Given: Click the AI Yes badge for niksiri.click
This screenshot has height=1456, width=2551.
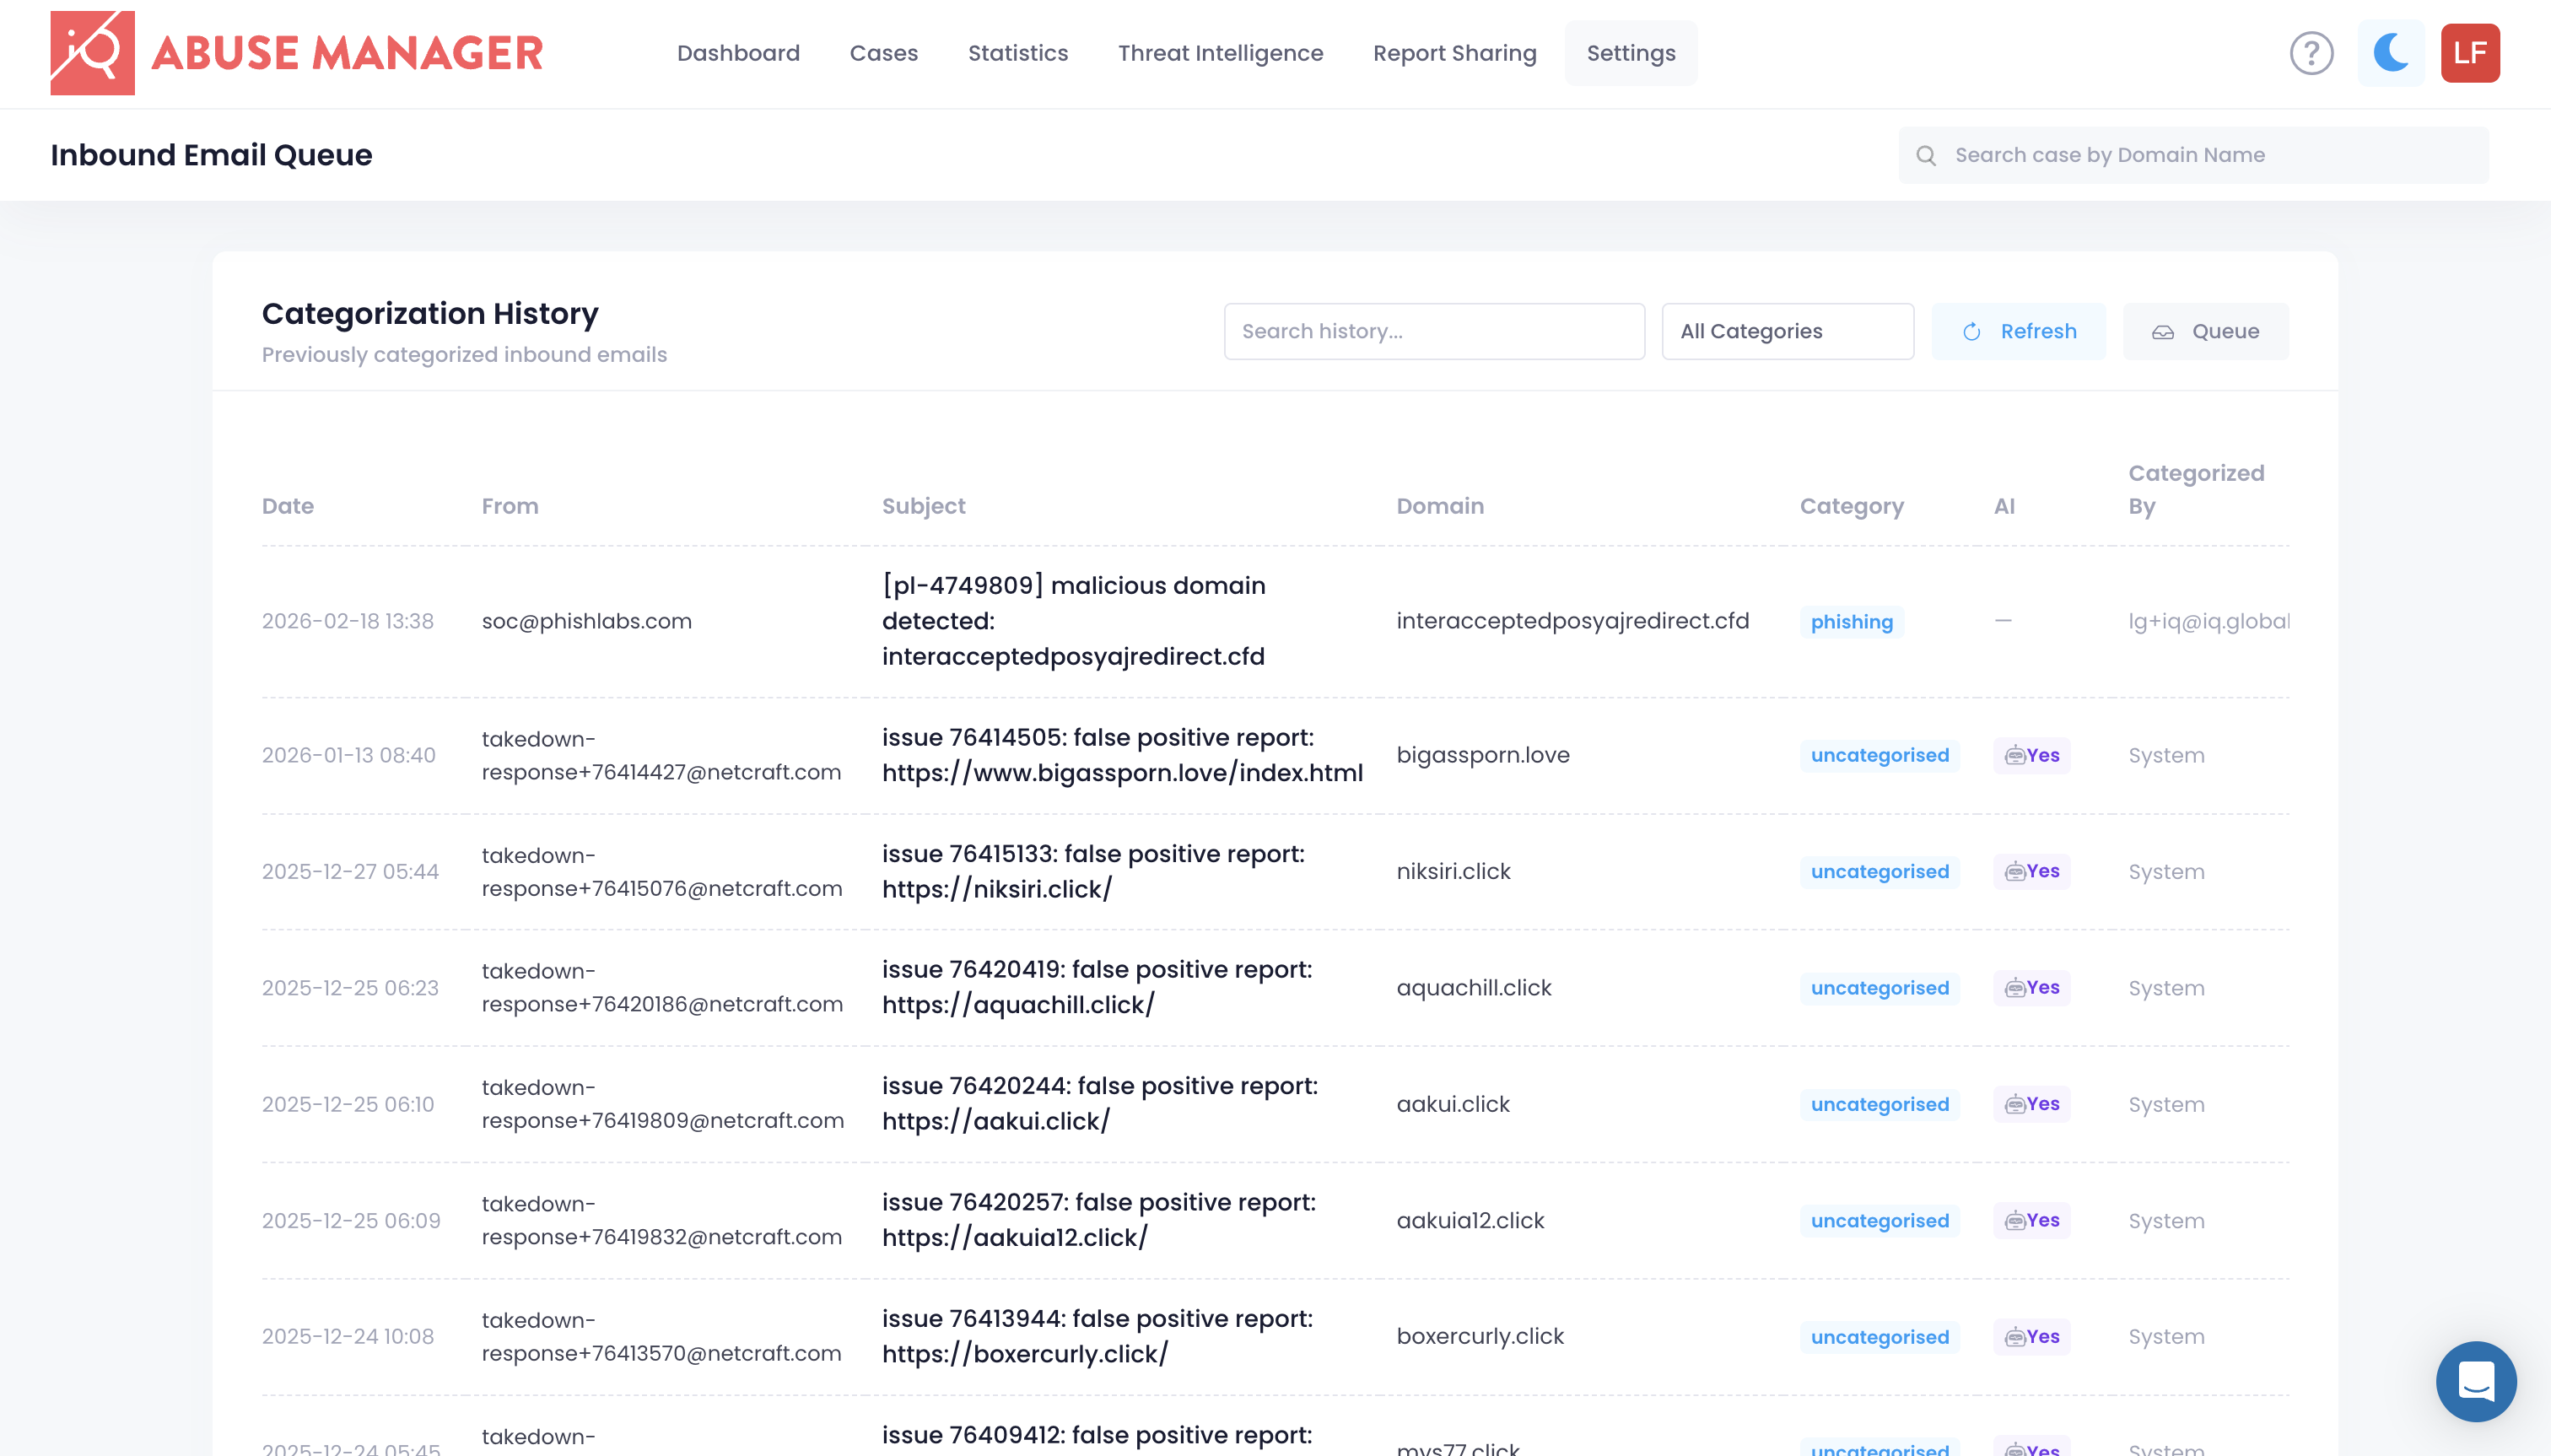Looking at the screenshot, I should click(2031, 871).
